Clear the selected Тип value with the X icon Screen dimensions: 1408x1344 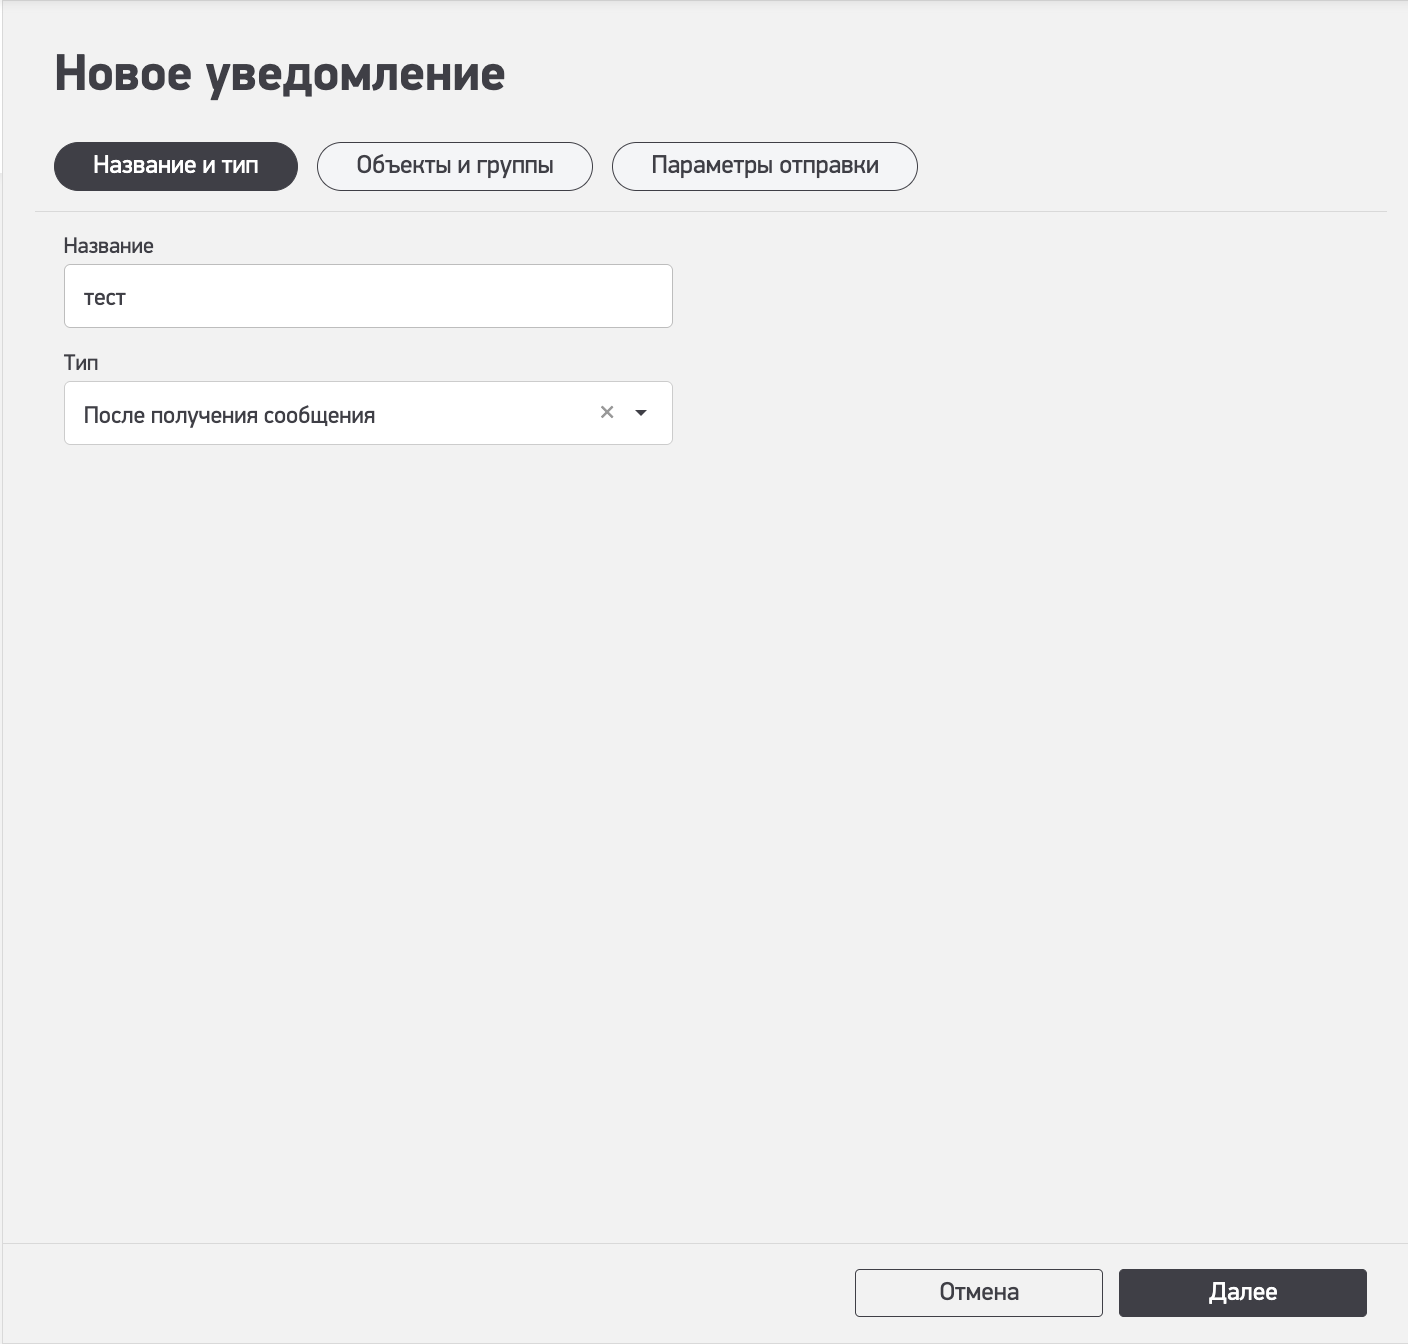pos(606,412)
